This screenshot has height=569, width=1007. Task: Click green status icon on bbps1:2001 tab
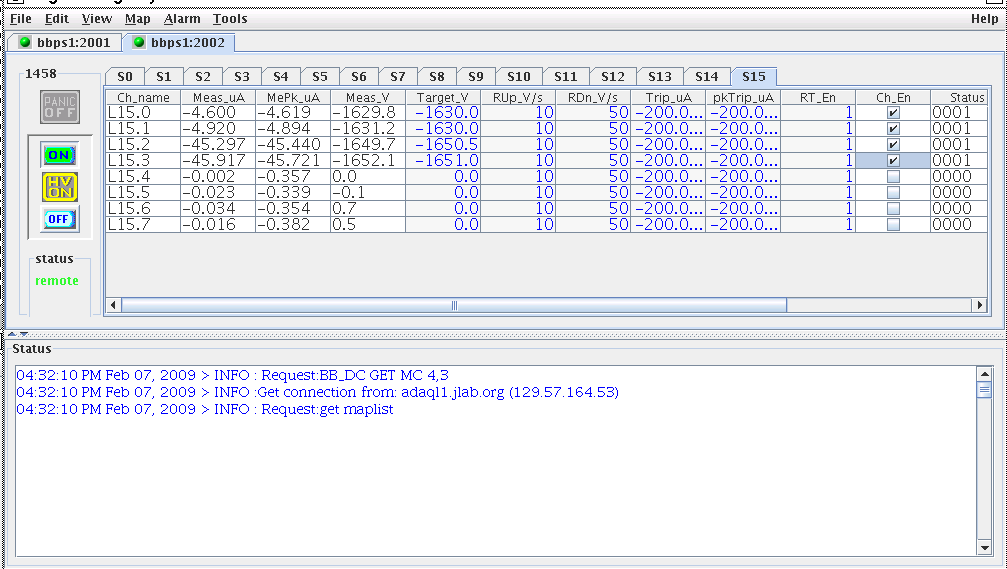click(x=25, y=42)
